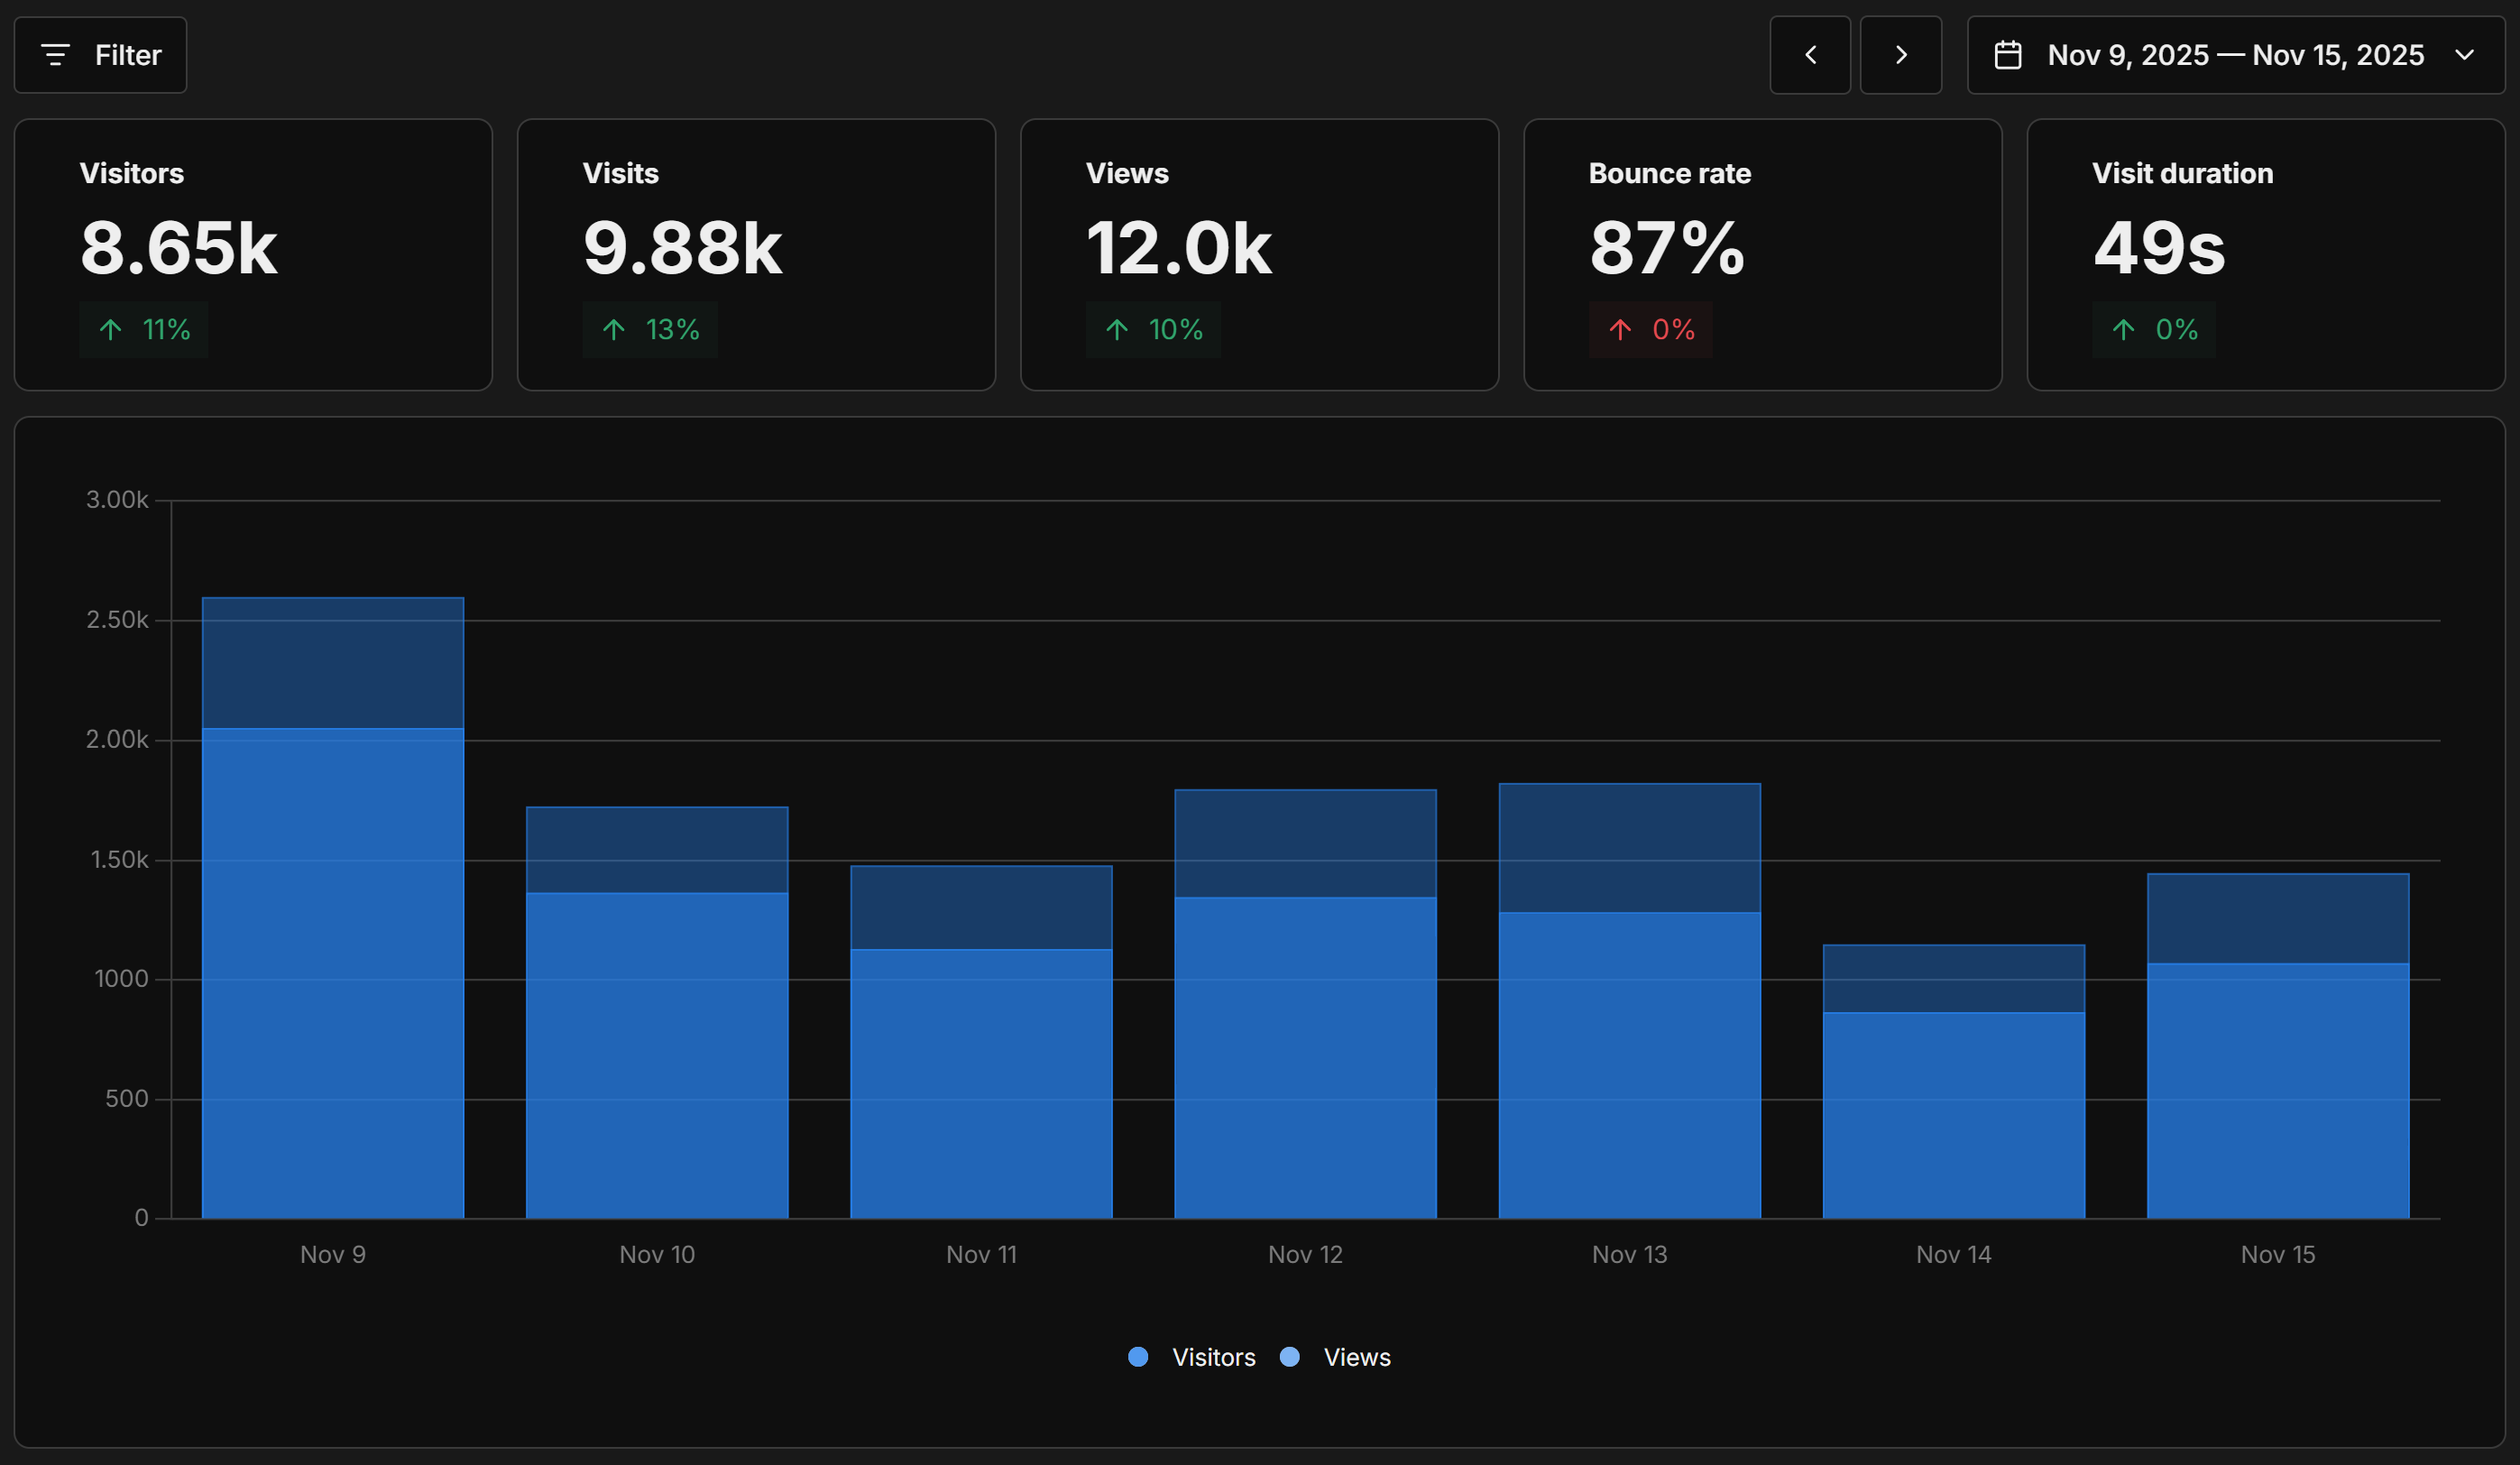The width and height of the screenshot is (2520, 1465).
Task: Expand the date range dropdown chevron
Action: 2464,55
